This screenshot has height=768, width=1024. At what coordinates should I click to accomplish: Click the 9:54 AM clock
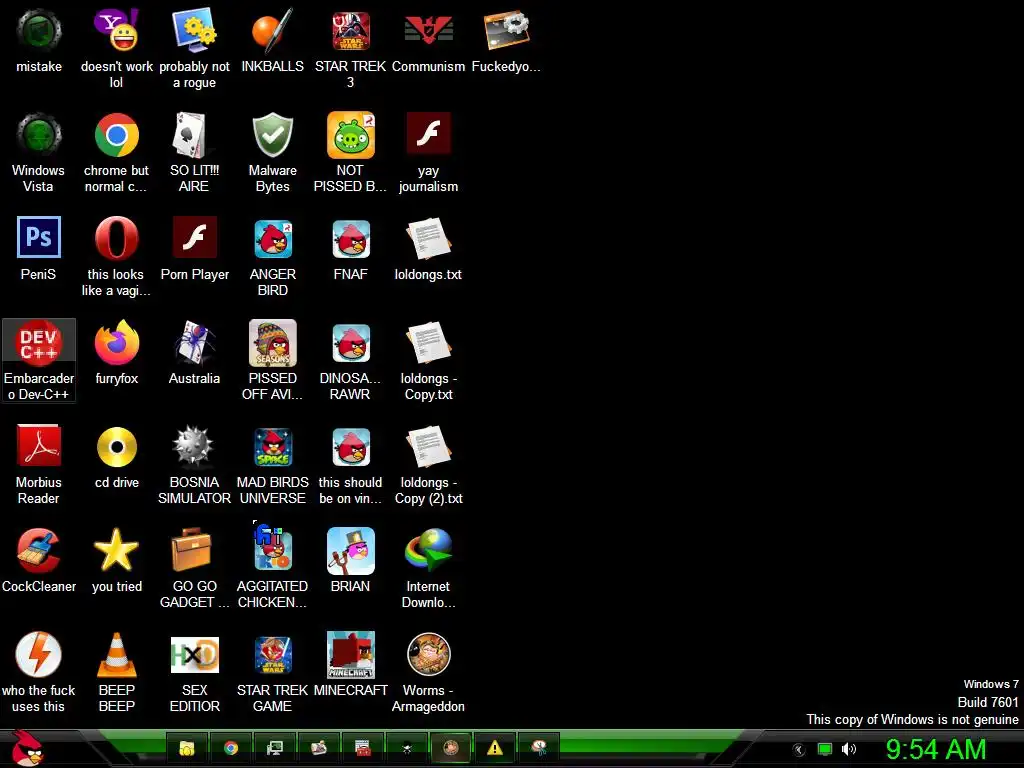pyautogui.click(x=936, y=749)
